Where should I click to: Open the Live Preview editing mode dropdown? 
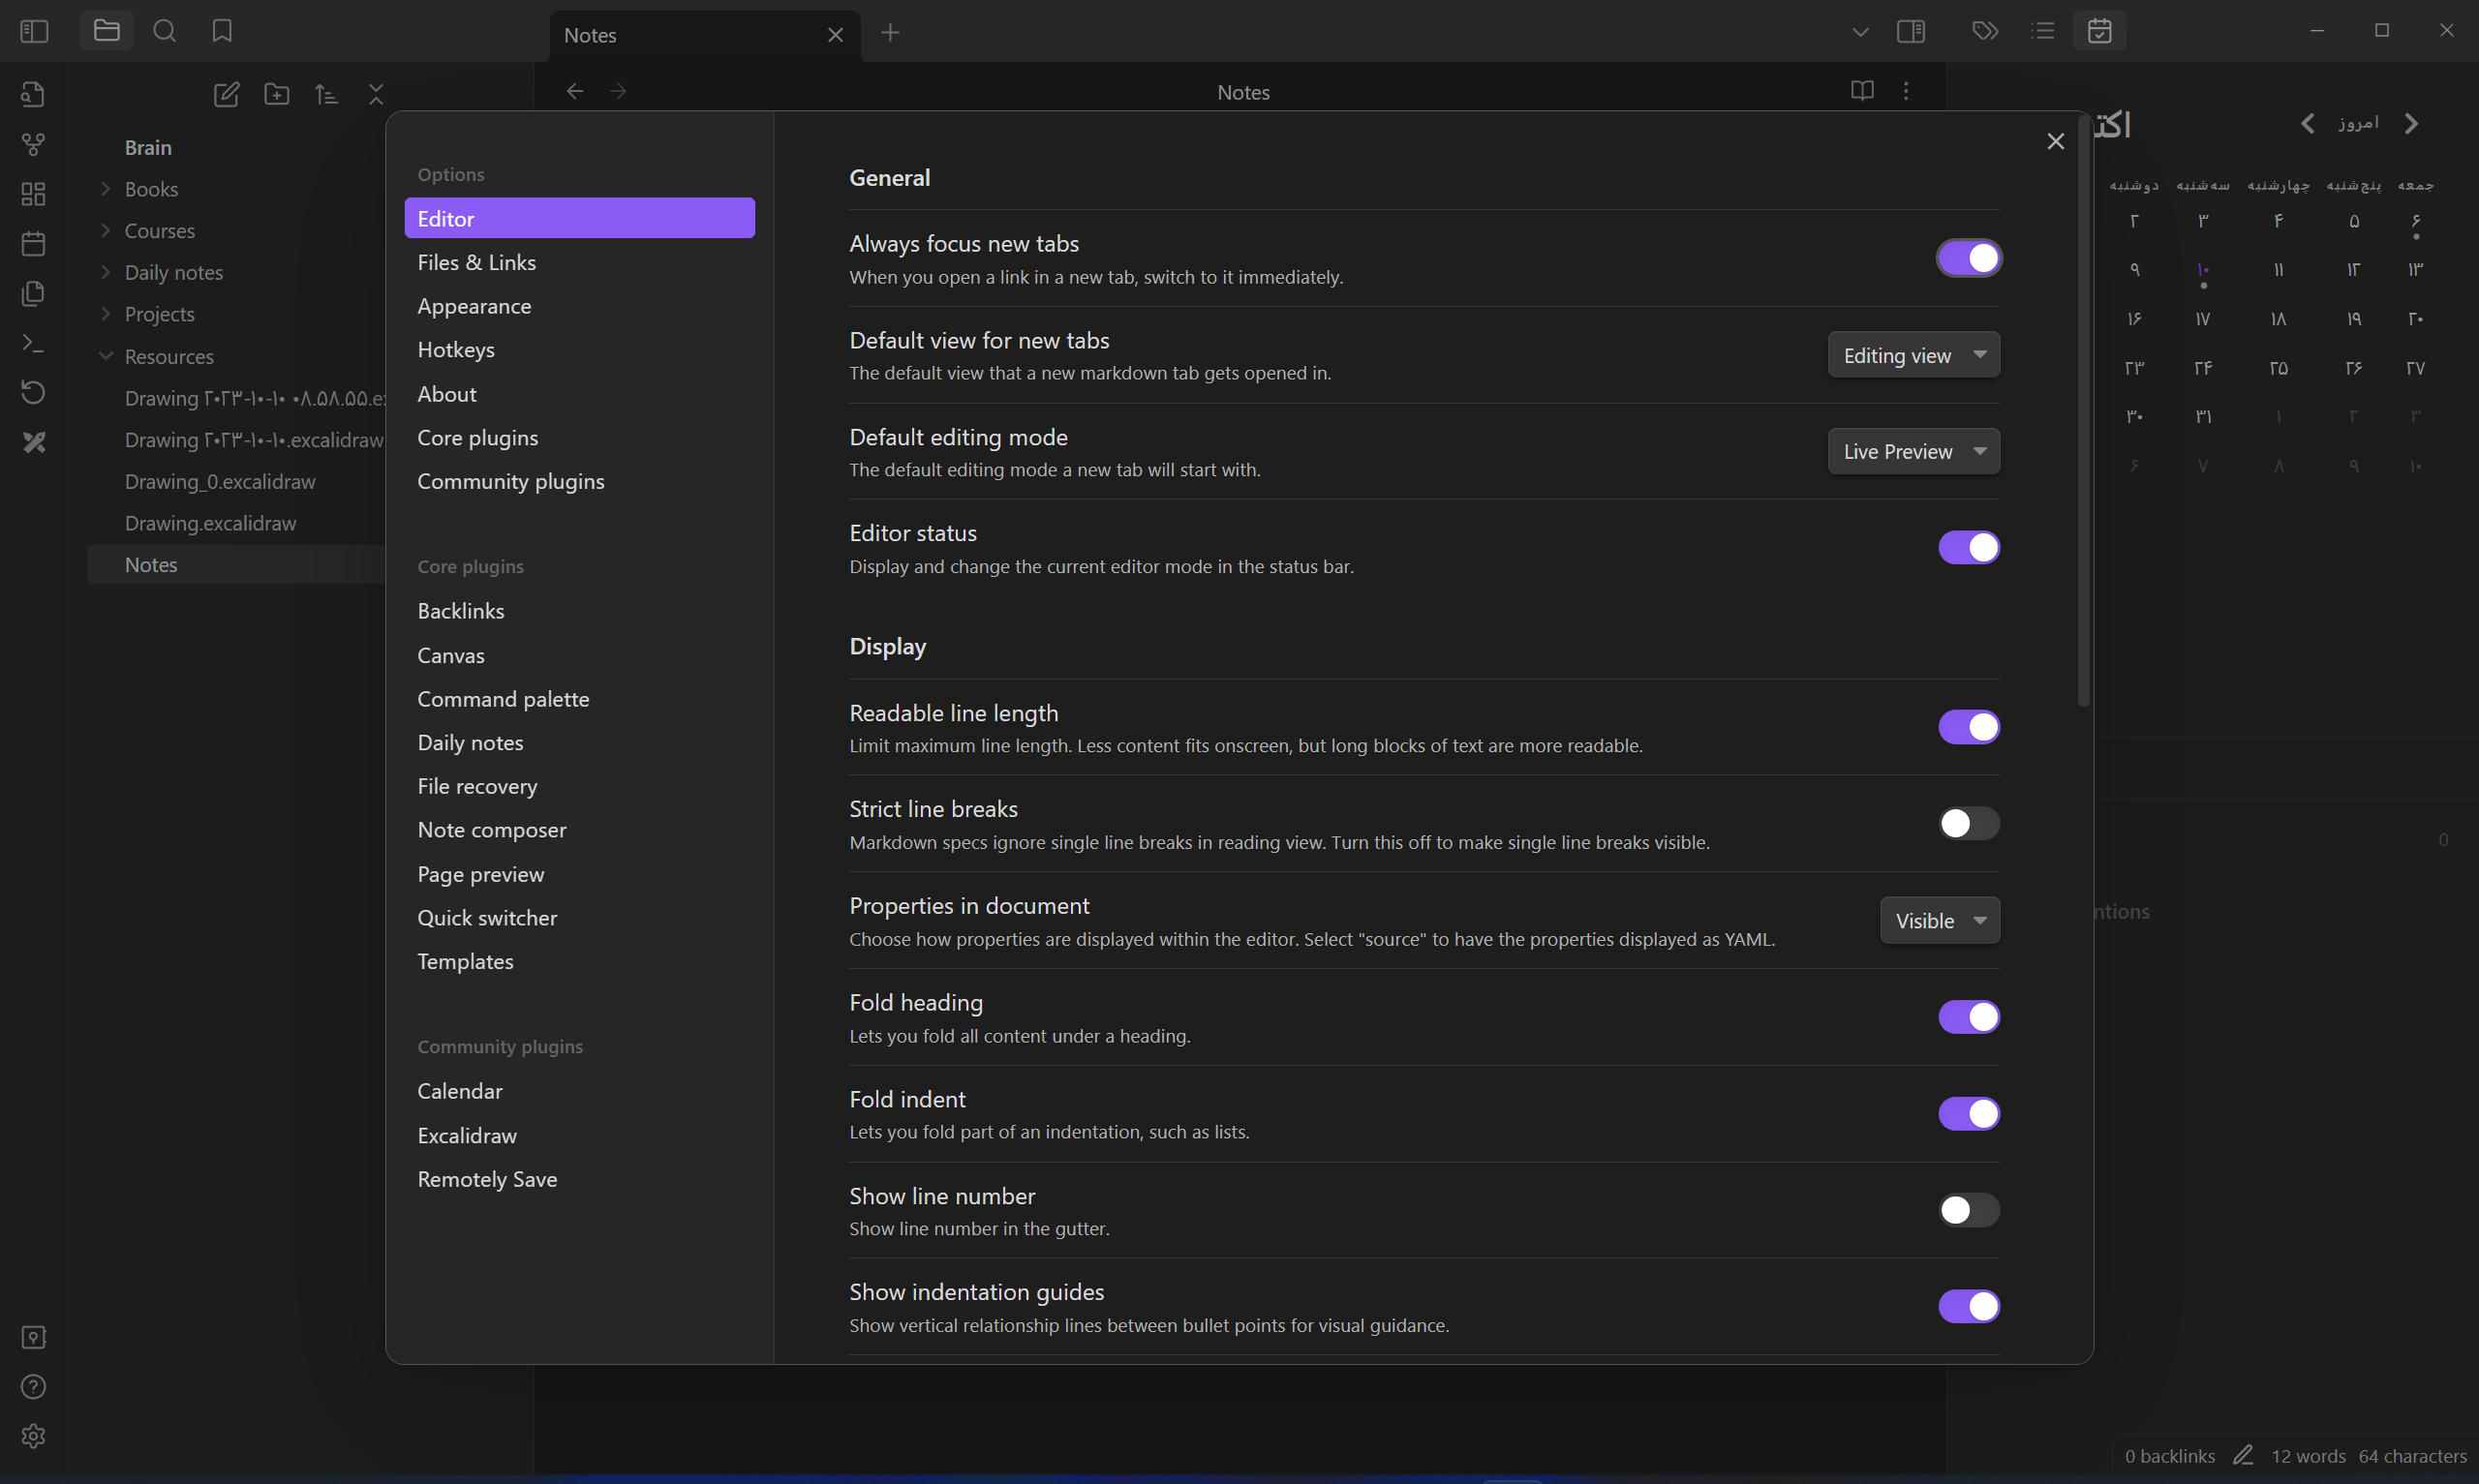click(1912, 451)
